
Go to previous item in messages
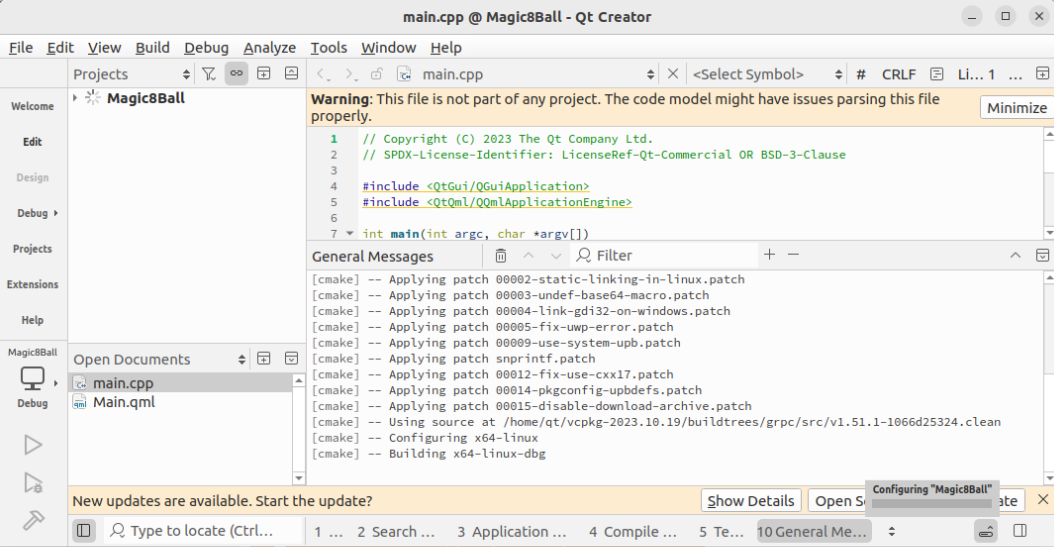(x=528, y=255)
